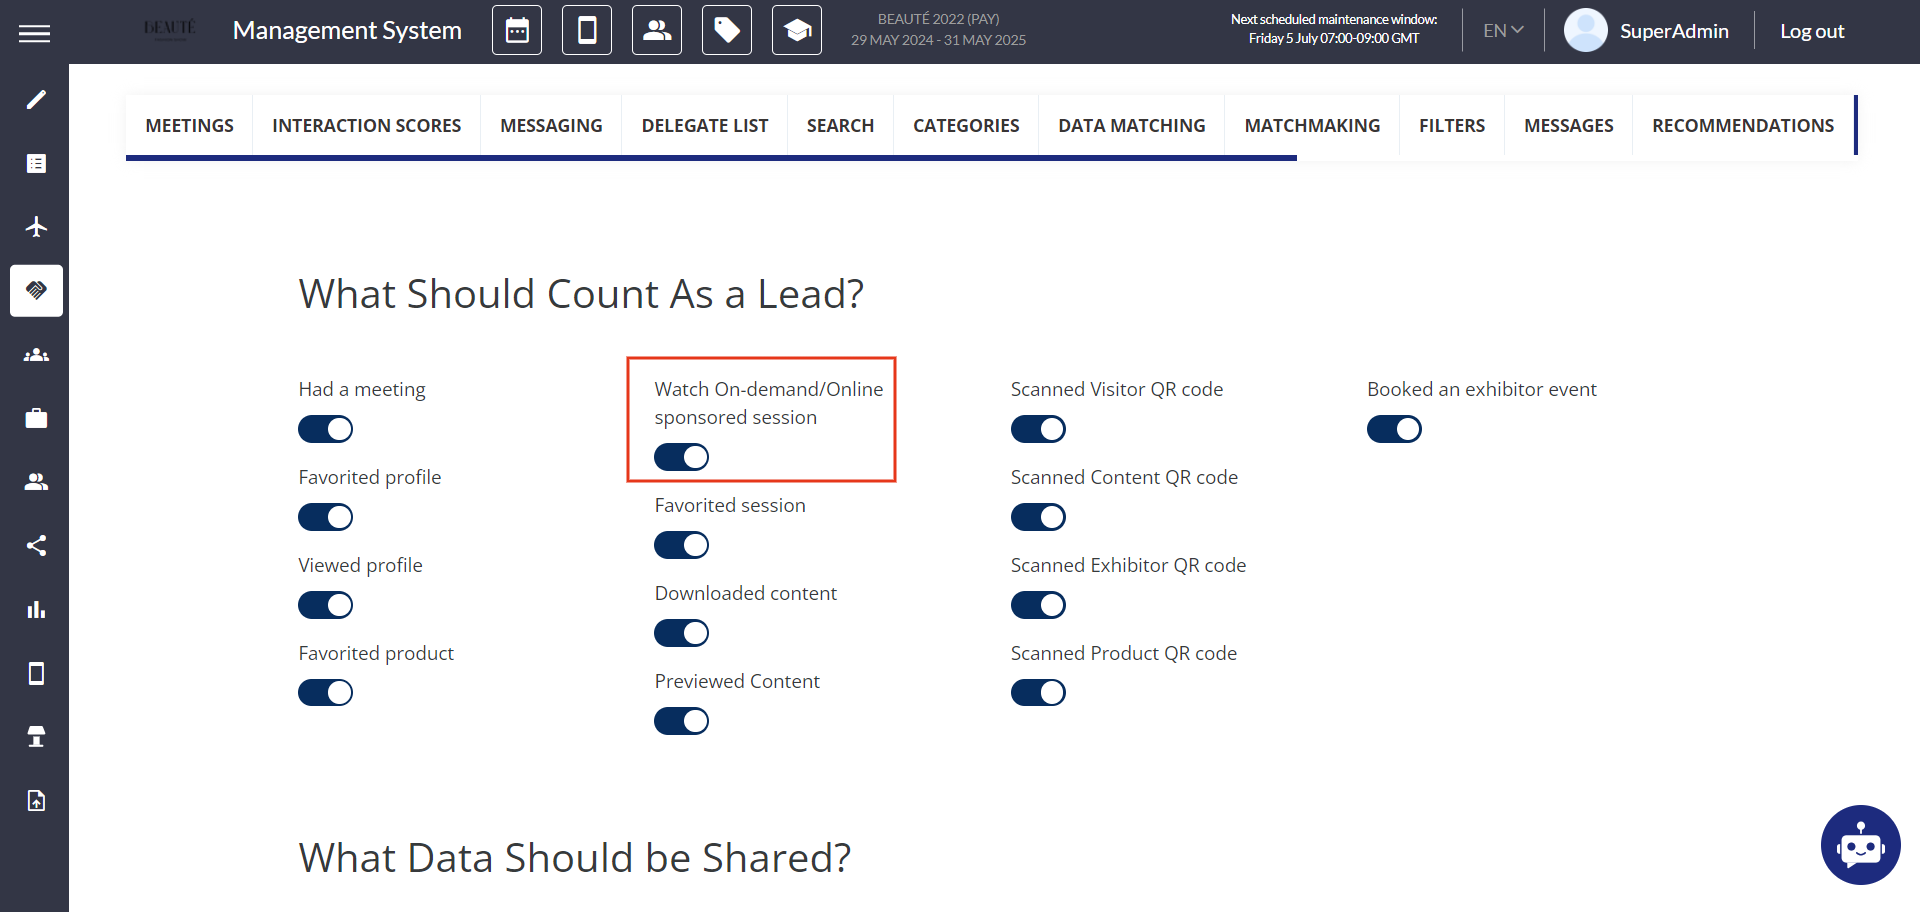Open the file upload sidebar icon
This screenshot has height=912, width=1920.
(36, 801)
